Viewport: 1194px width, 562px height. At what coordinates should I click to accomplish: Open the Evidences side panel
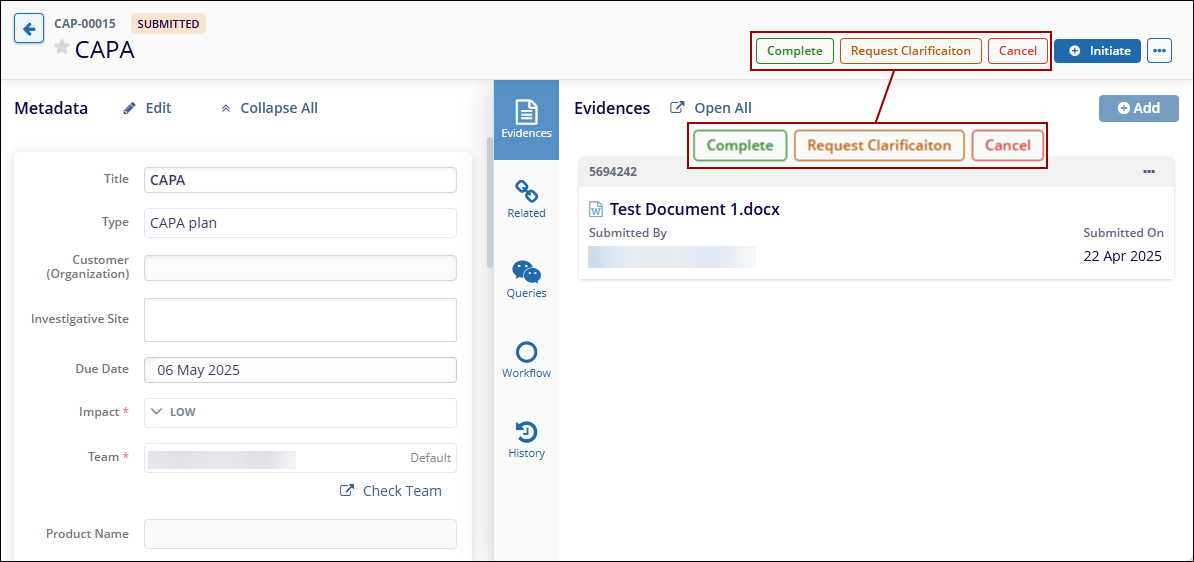(x=526, y=119)
